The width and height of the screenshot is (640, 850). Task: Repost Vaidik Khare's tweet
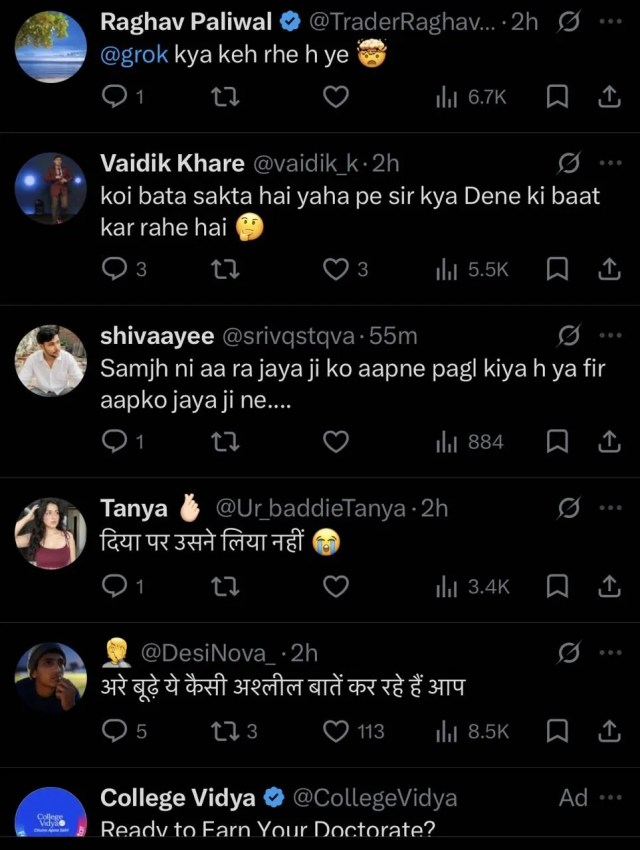[225, 267]
